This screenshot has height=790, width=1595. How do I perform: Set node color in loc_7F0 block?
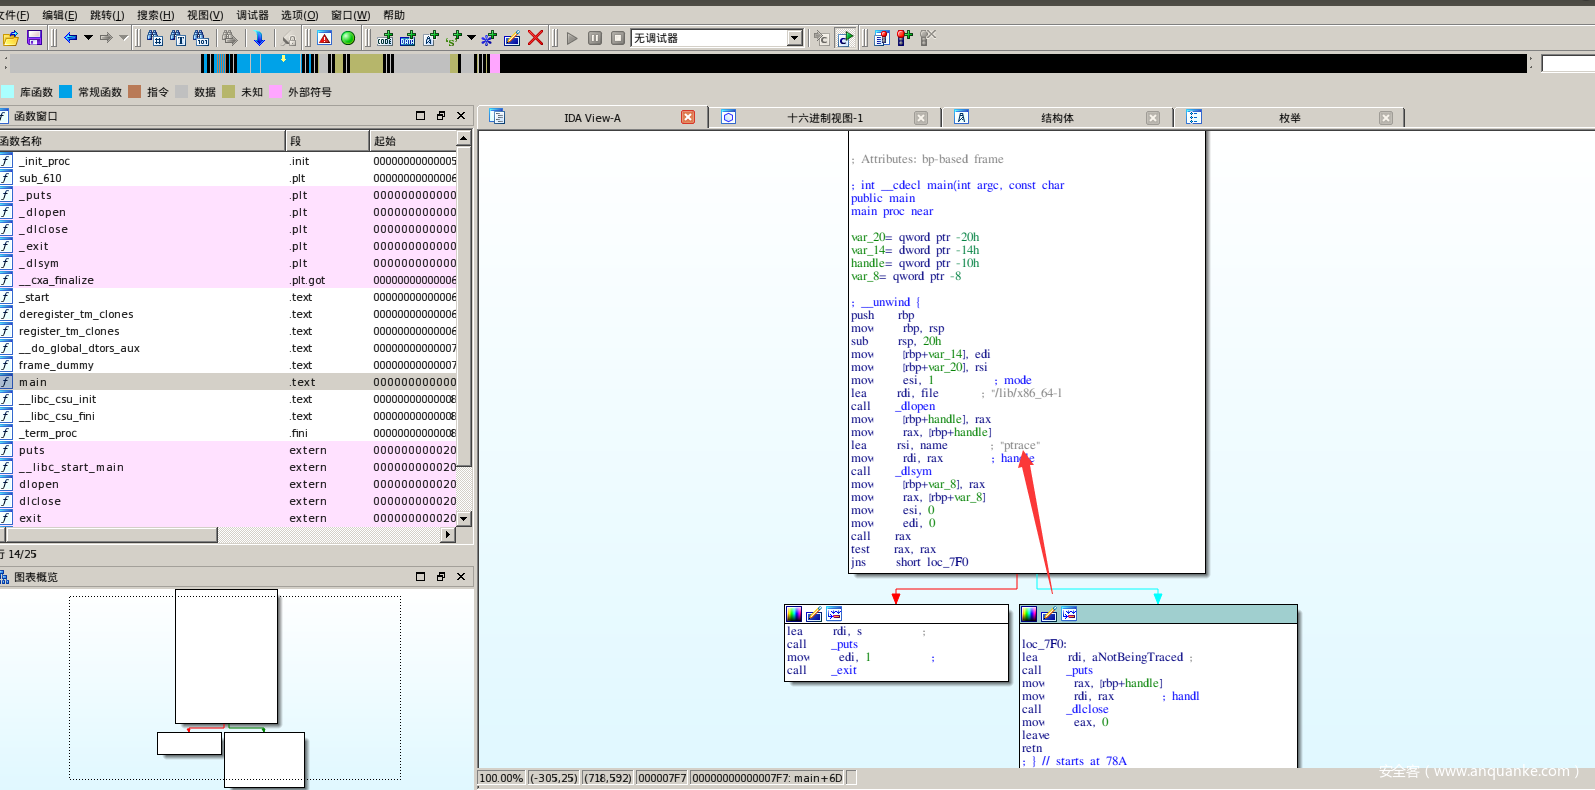pos(1029,614)
